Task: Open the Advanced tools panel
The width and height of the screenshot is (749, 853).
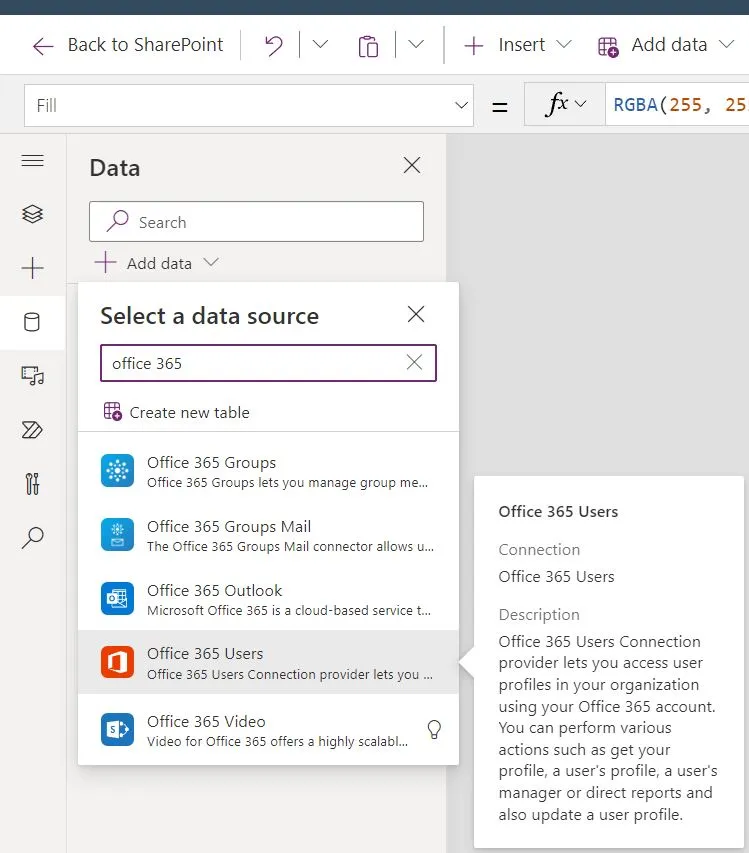Action: pyautogui.click(x=33, y=484)
